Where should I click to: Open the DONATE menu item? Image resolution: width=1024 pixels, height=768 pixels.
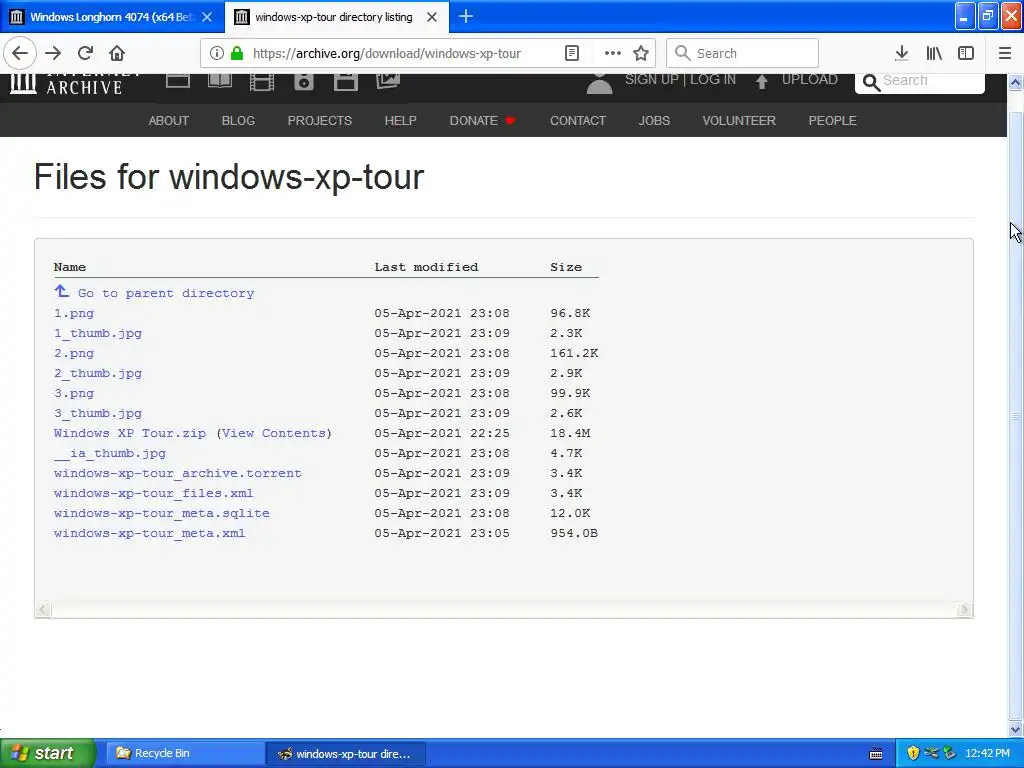coord(482,121)
